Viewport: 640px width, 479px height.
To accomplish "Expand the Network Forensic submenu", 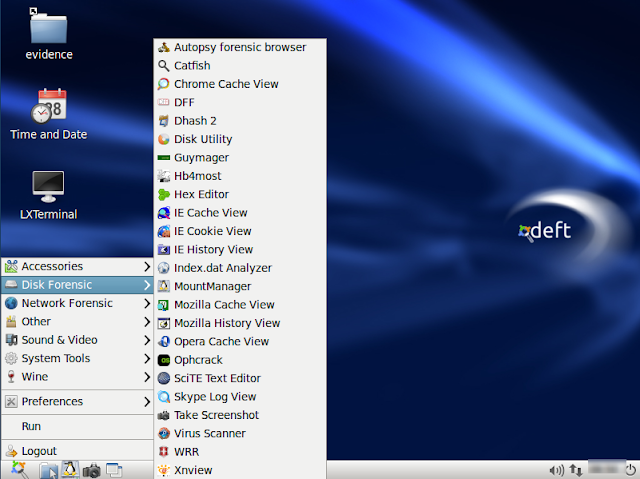I will pos(77,303).
